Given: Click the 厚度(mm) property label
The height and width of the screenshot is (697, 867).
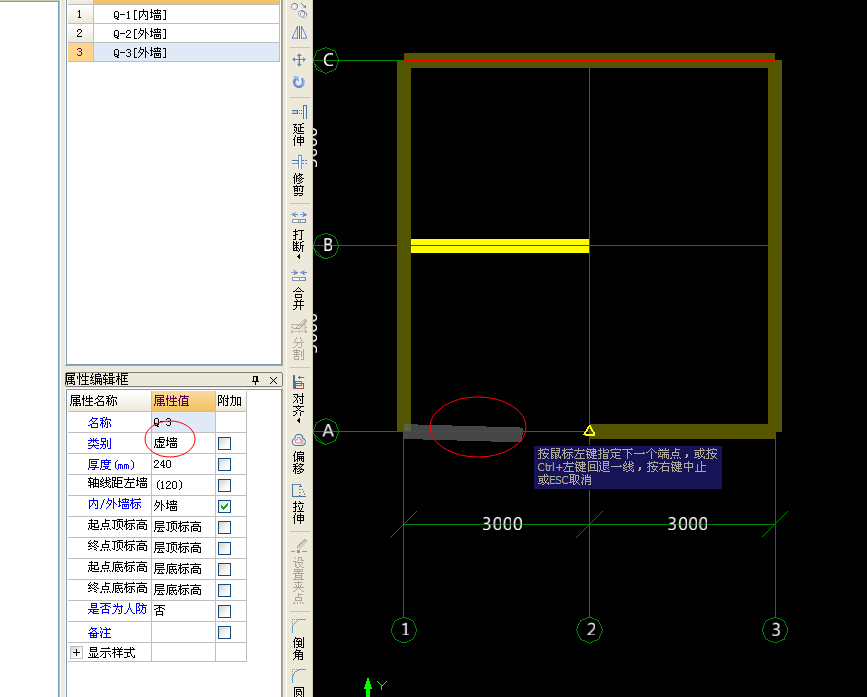Looking at the screenshot, I should [x=111, y=465].
